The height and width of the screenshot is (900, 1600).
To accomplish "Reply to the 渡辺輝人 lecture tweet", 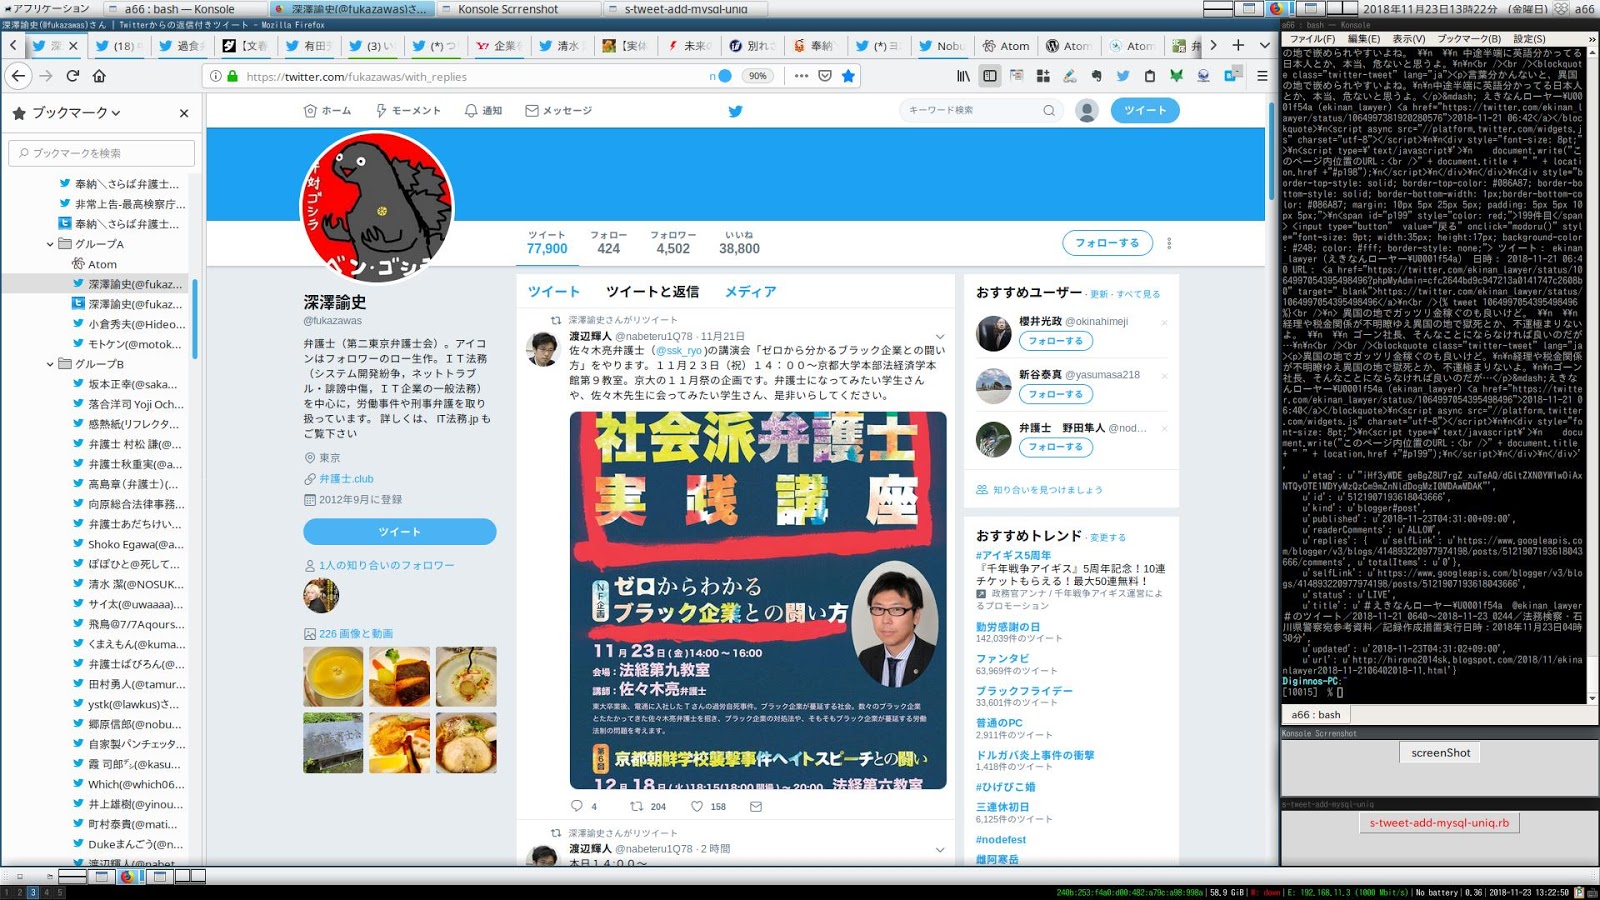I will coord(576,806).
